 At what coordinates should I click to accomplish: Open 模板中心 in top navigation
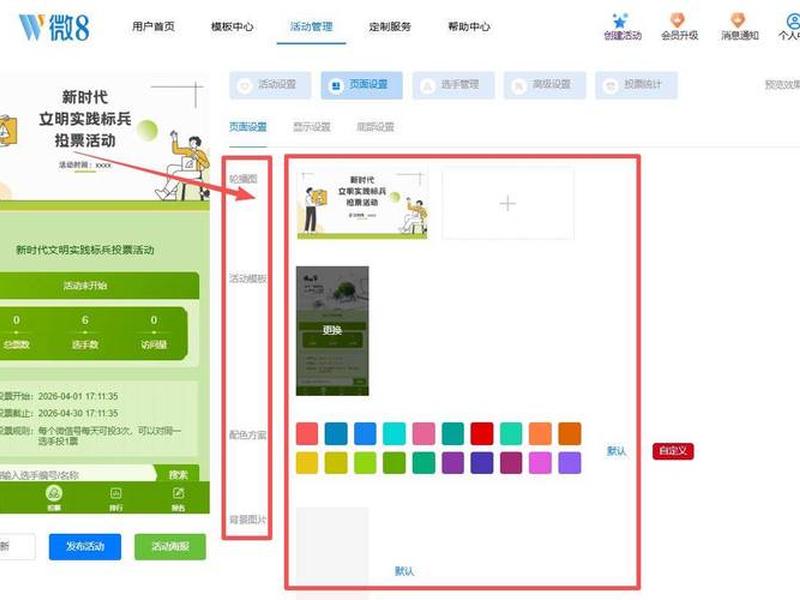pos(232,27)
